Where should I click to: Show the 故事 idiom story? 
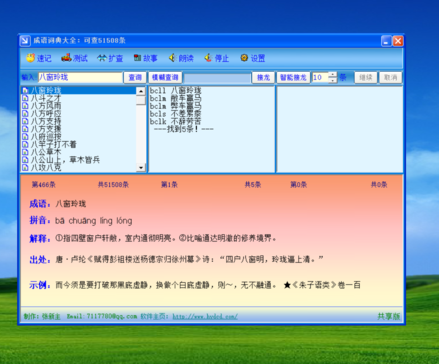(x=145, y=58)
